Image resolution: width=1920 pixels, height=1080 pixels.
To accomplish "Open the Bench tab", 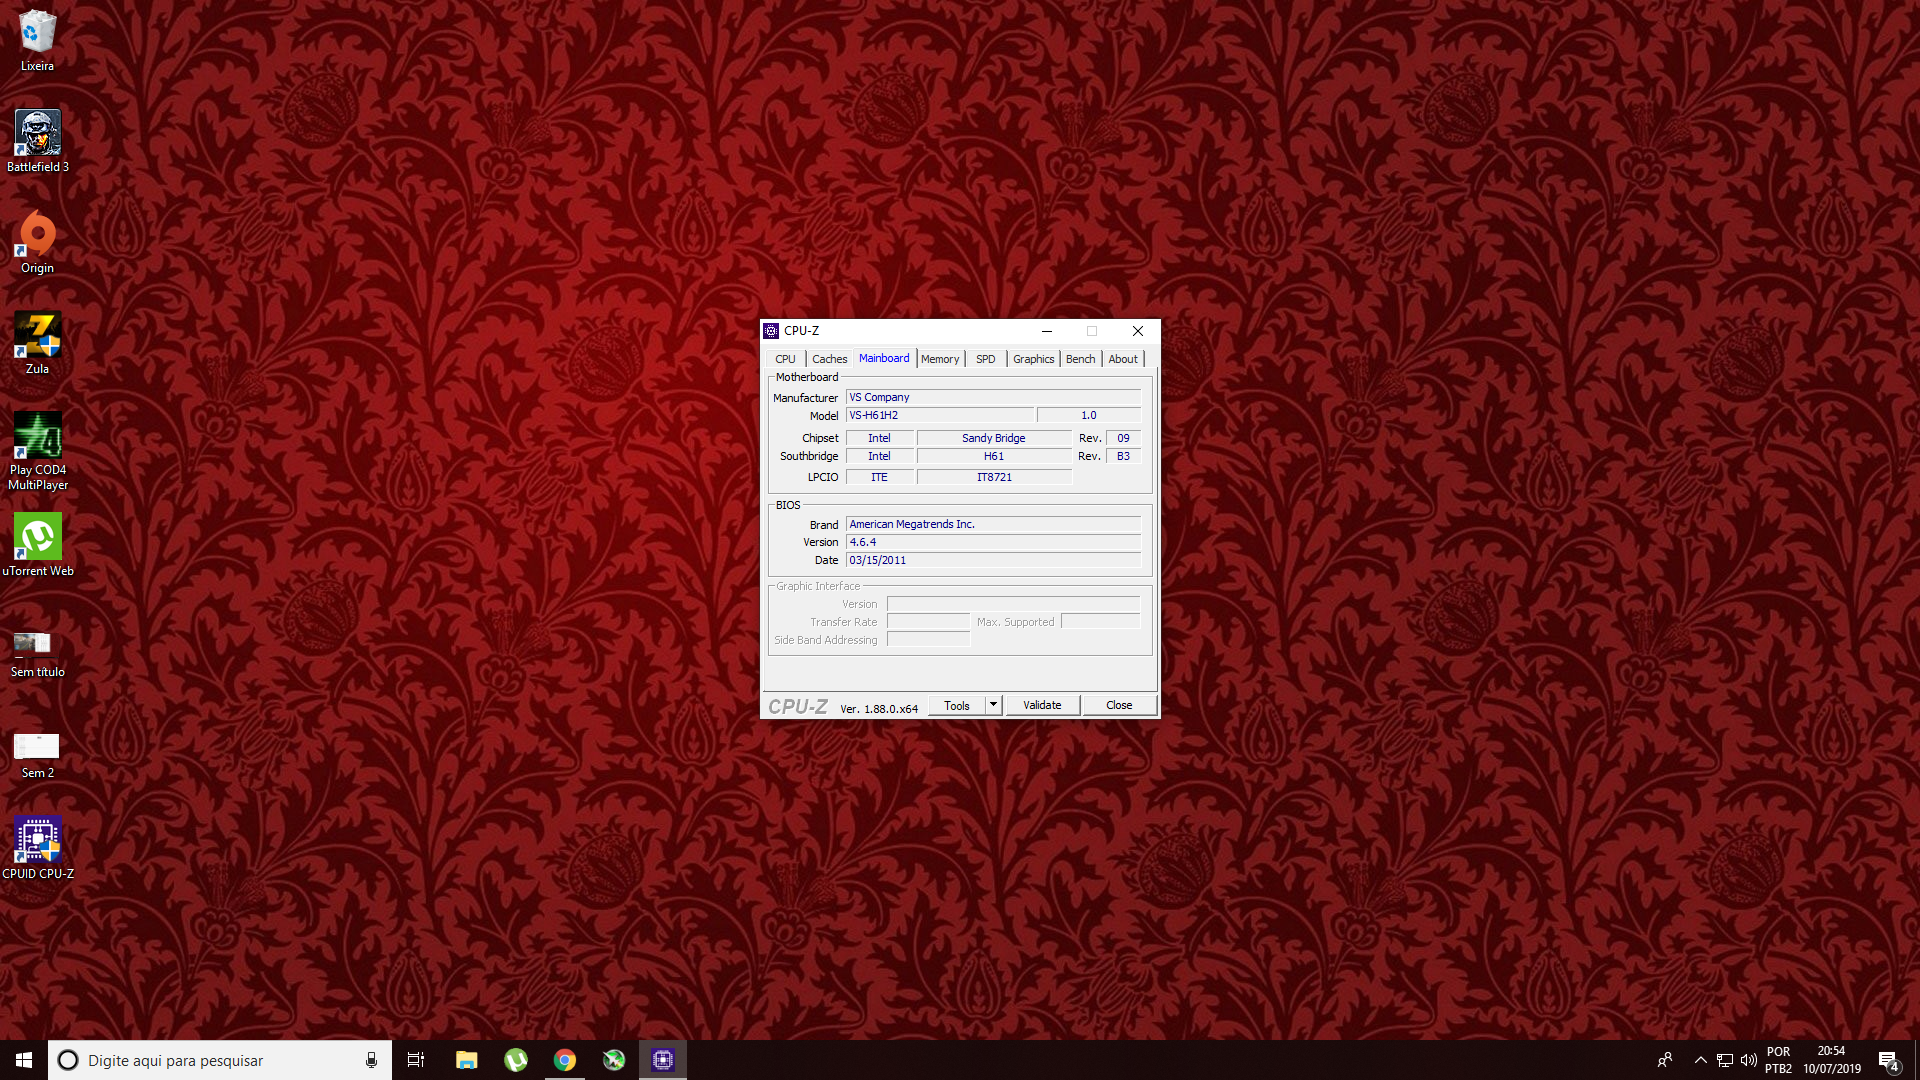I will coord(1080,359).
